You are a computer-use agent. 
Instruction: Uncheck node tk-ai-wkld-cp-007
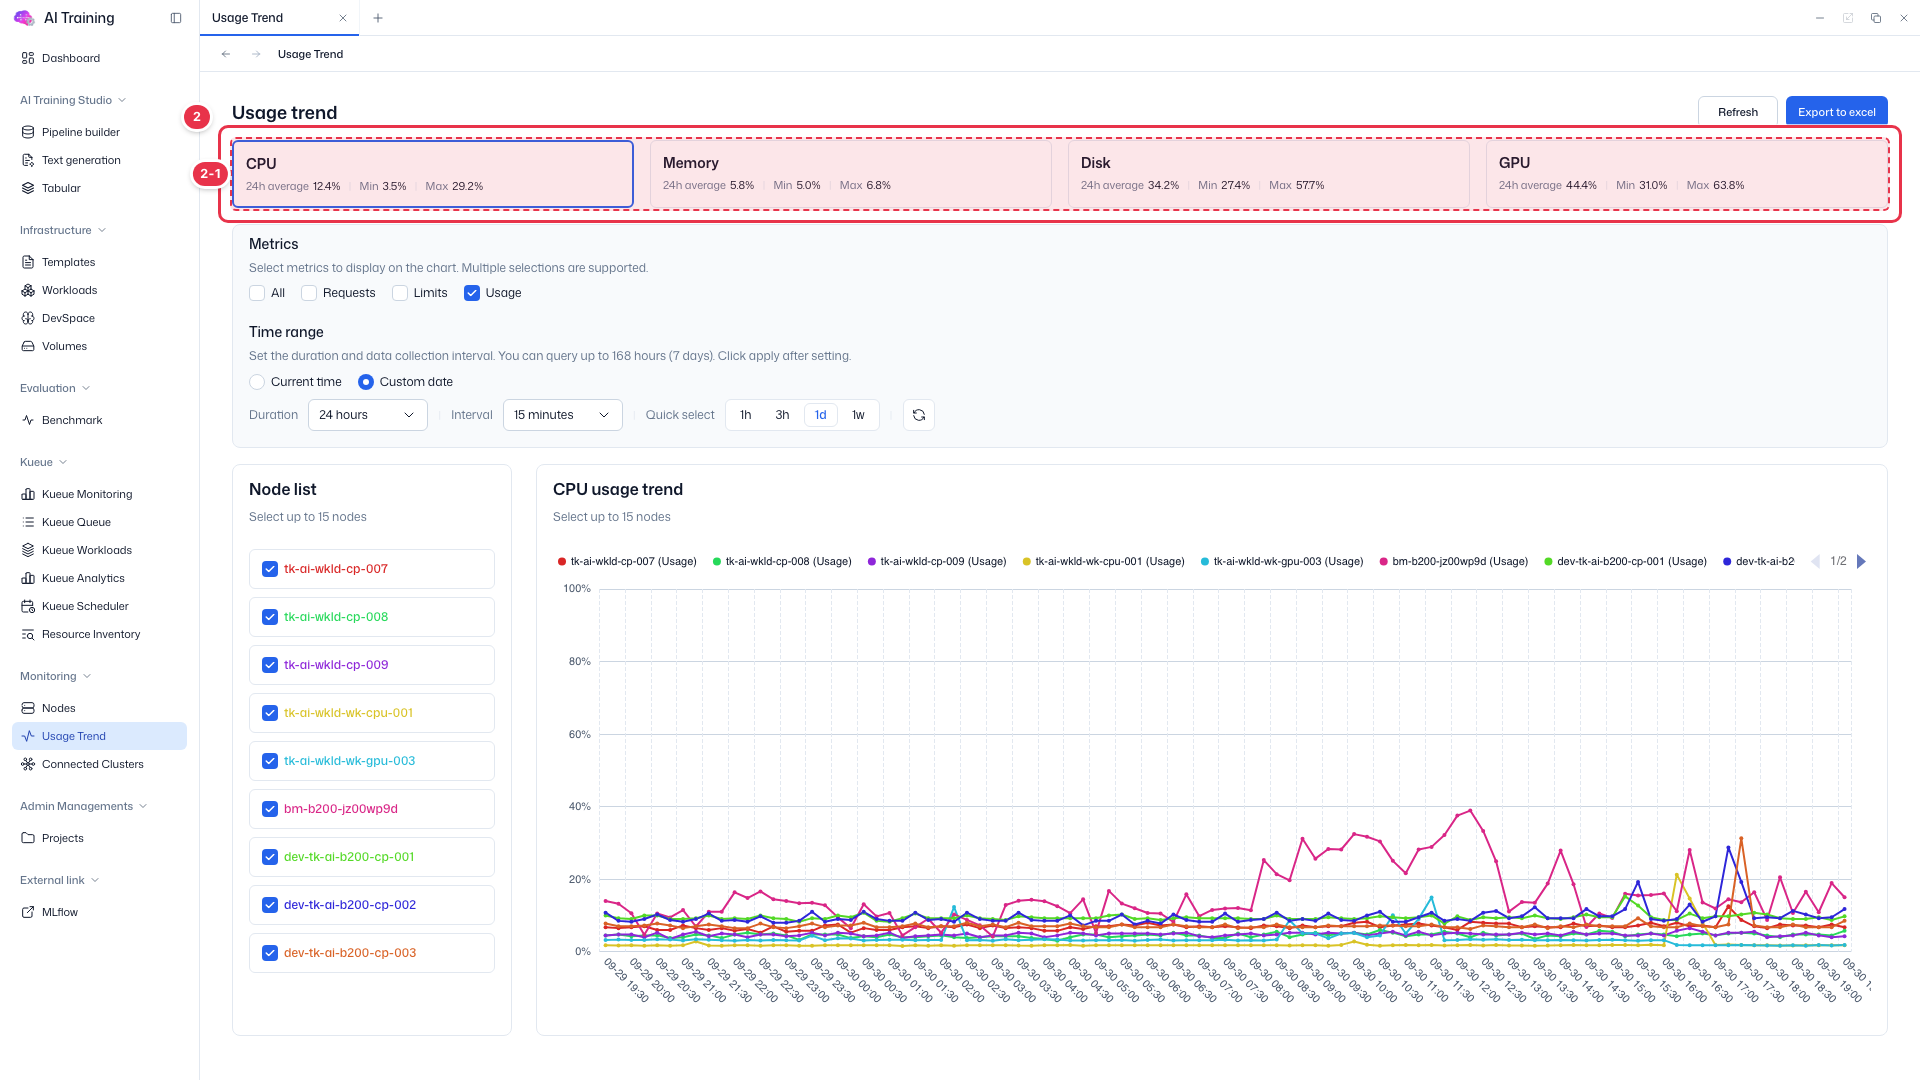(270, 569)
